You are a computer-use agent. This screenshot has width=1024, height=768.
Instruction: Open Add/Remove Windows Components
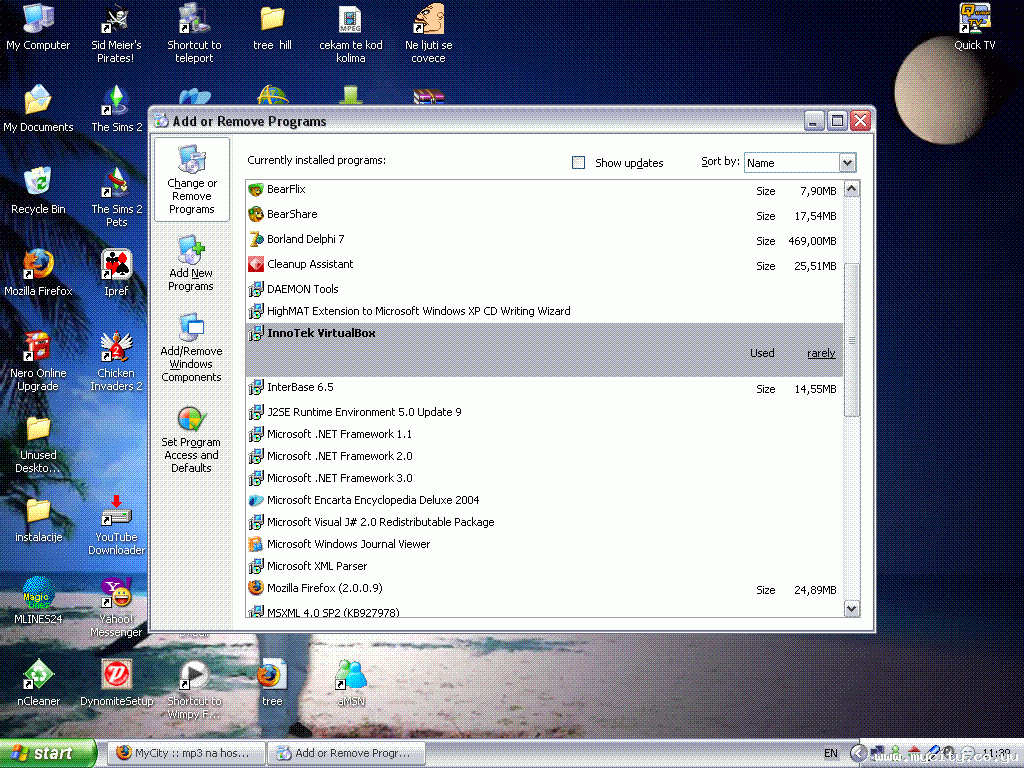tap(191, 348)
